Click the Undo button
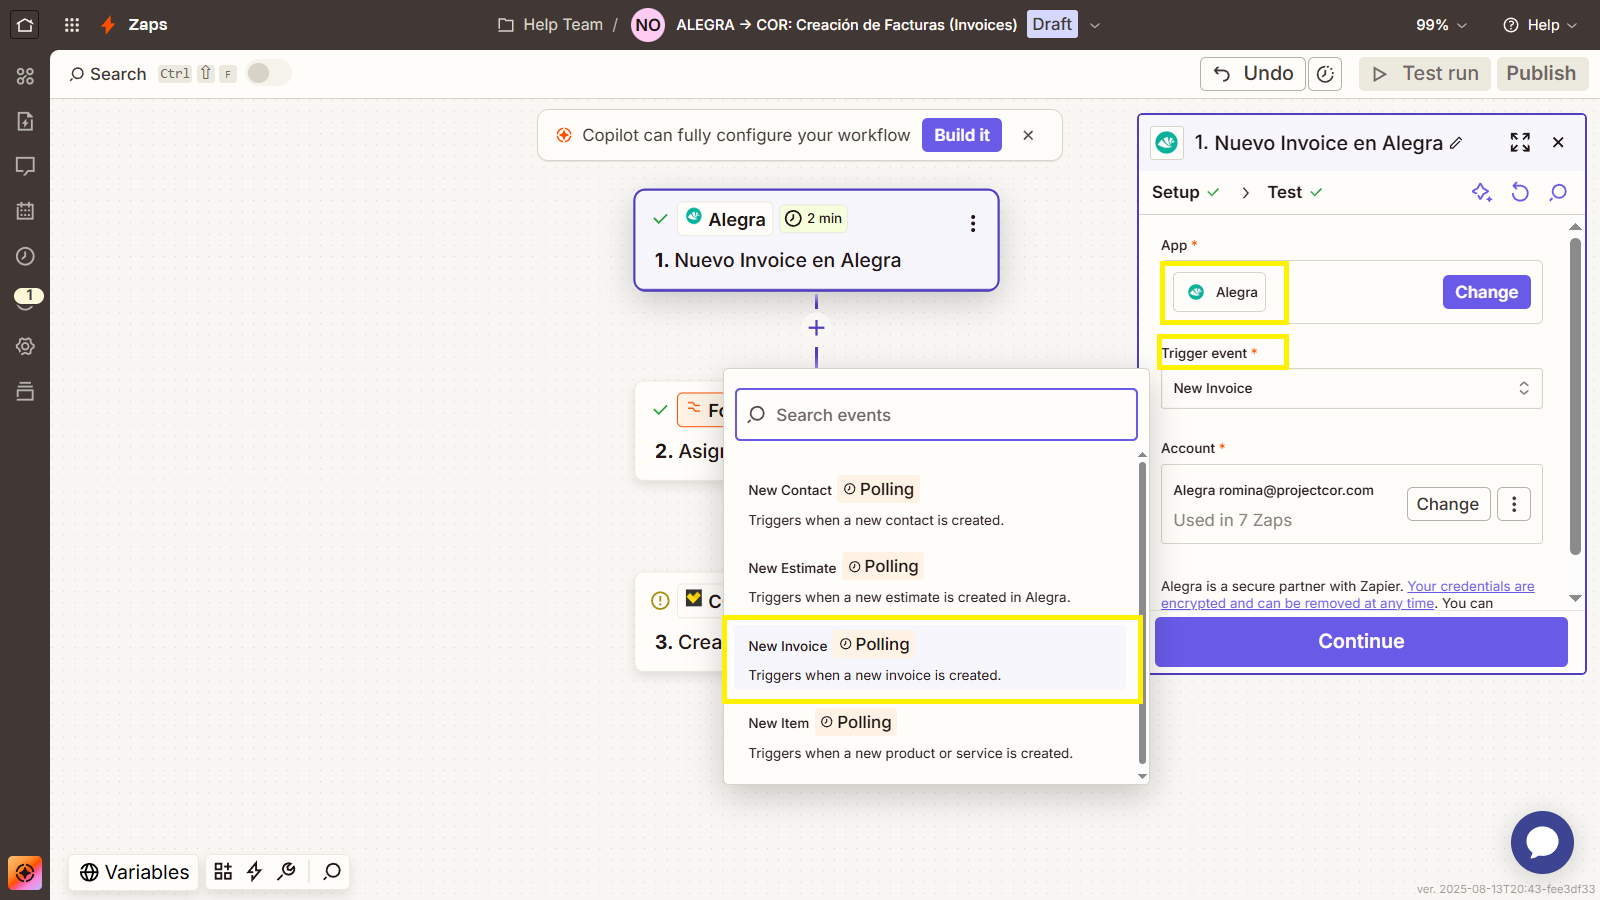The height and width of the screenshot is (900, 1600). (x=1253, y=74)
